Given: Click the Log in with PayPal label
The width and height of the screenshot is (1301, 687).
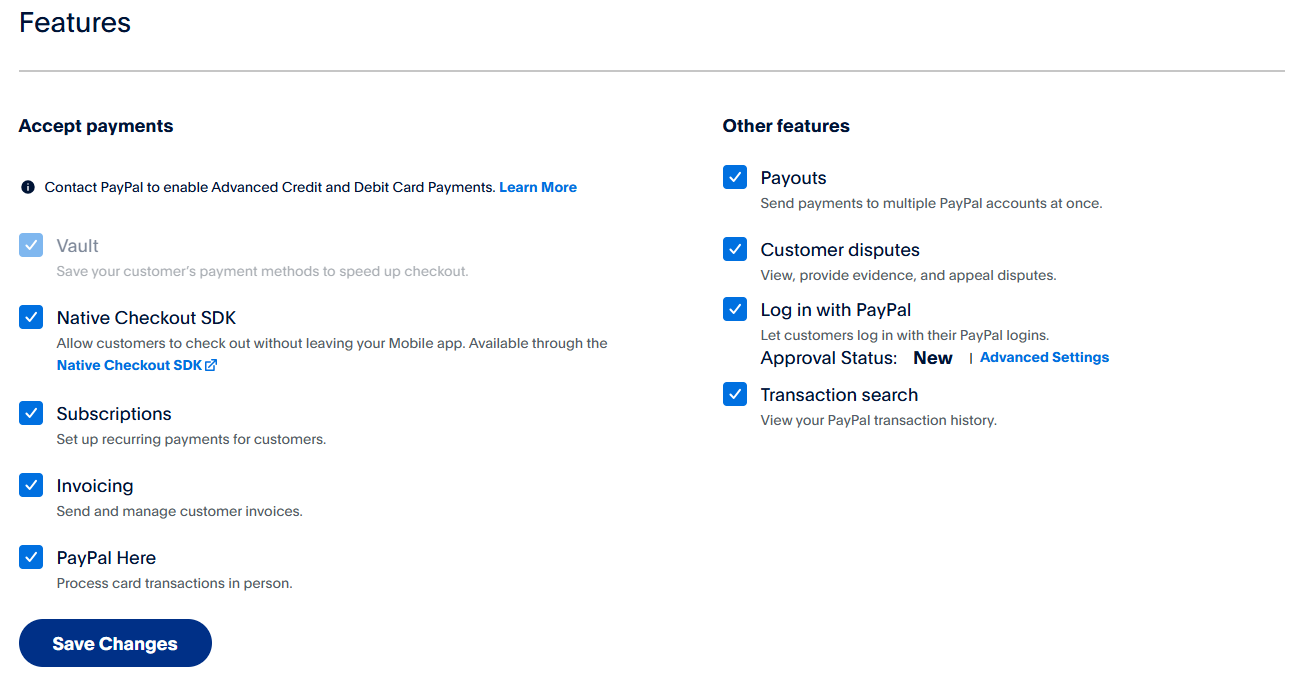Looking at the screenshot, I should [x=836, y=310].
